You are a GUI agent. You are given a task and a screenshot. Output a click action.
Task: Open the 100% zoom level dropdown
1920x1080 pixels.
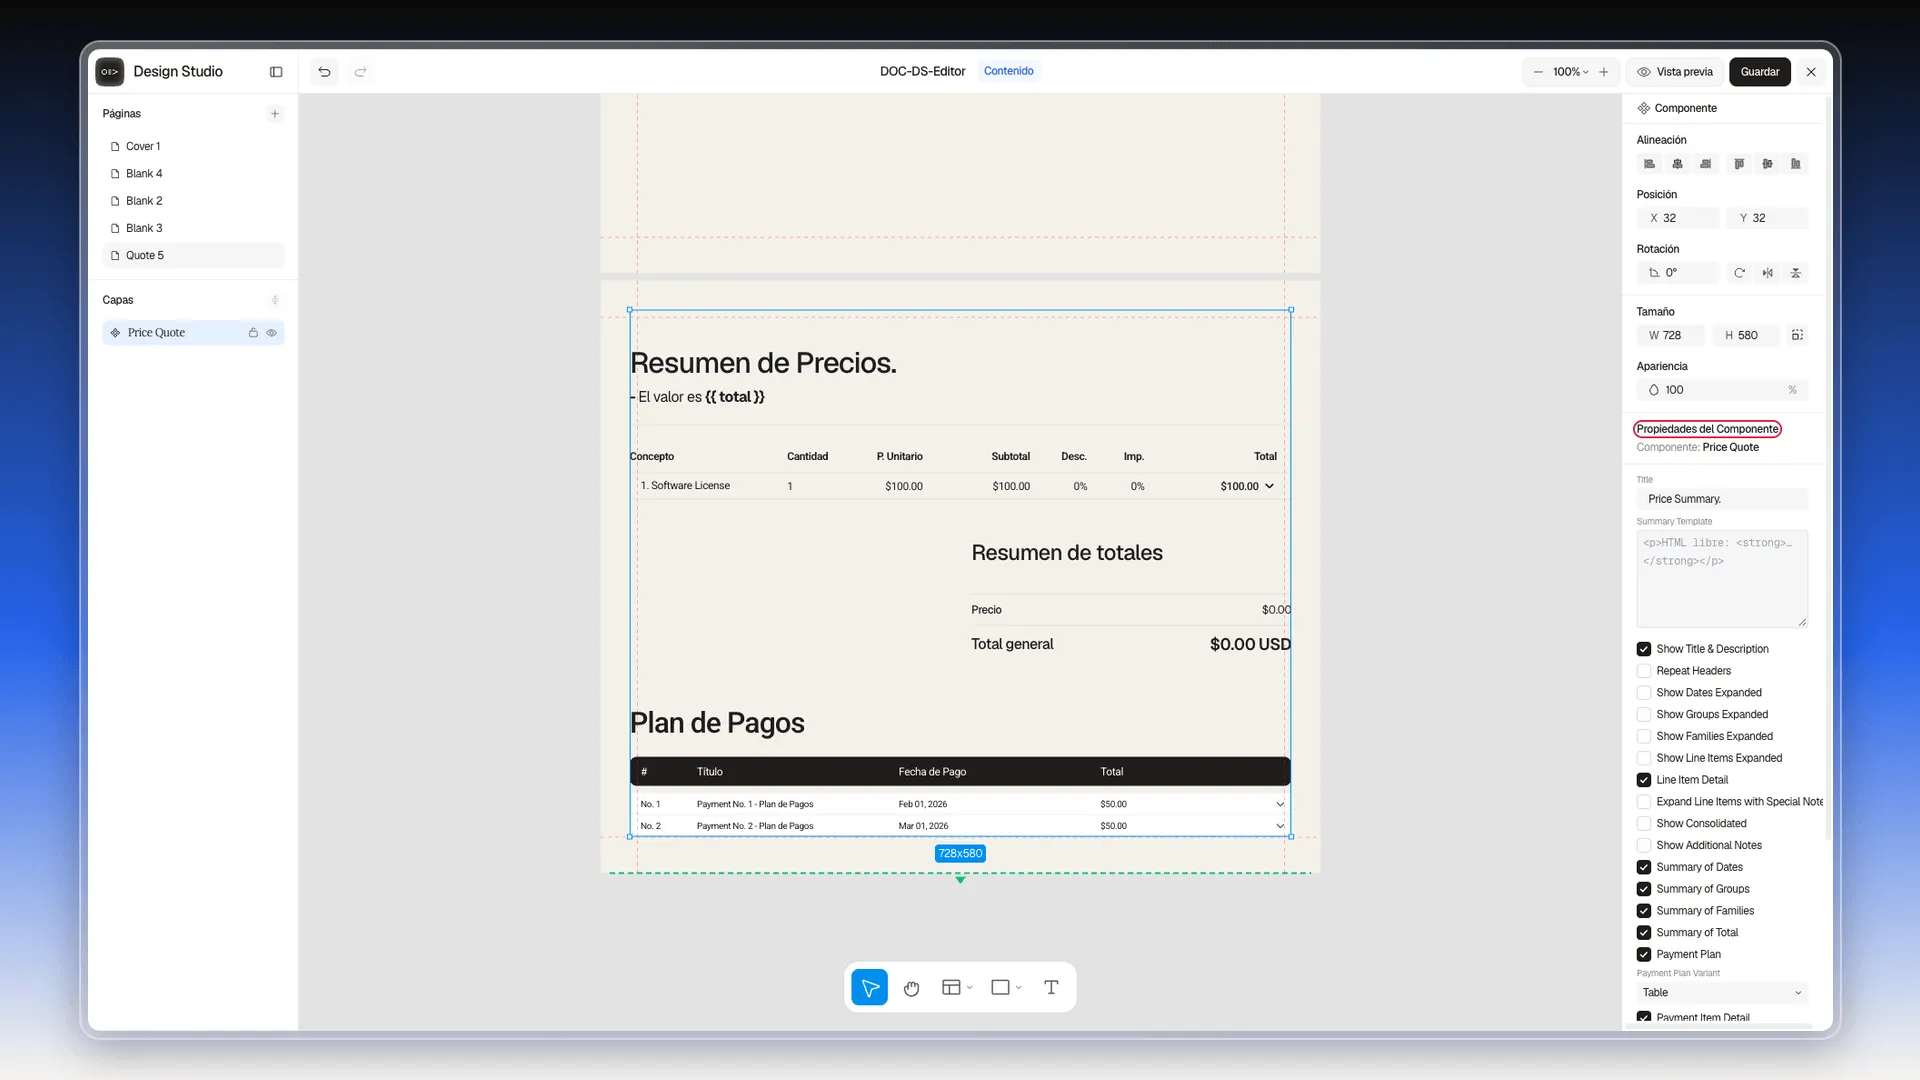click(1570, 72)
